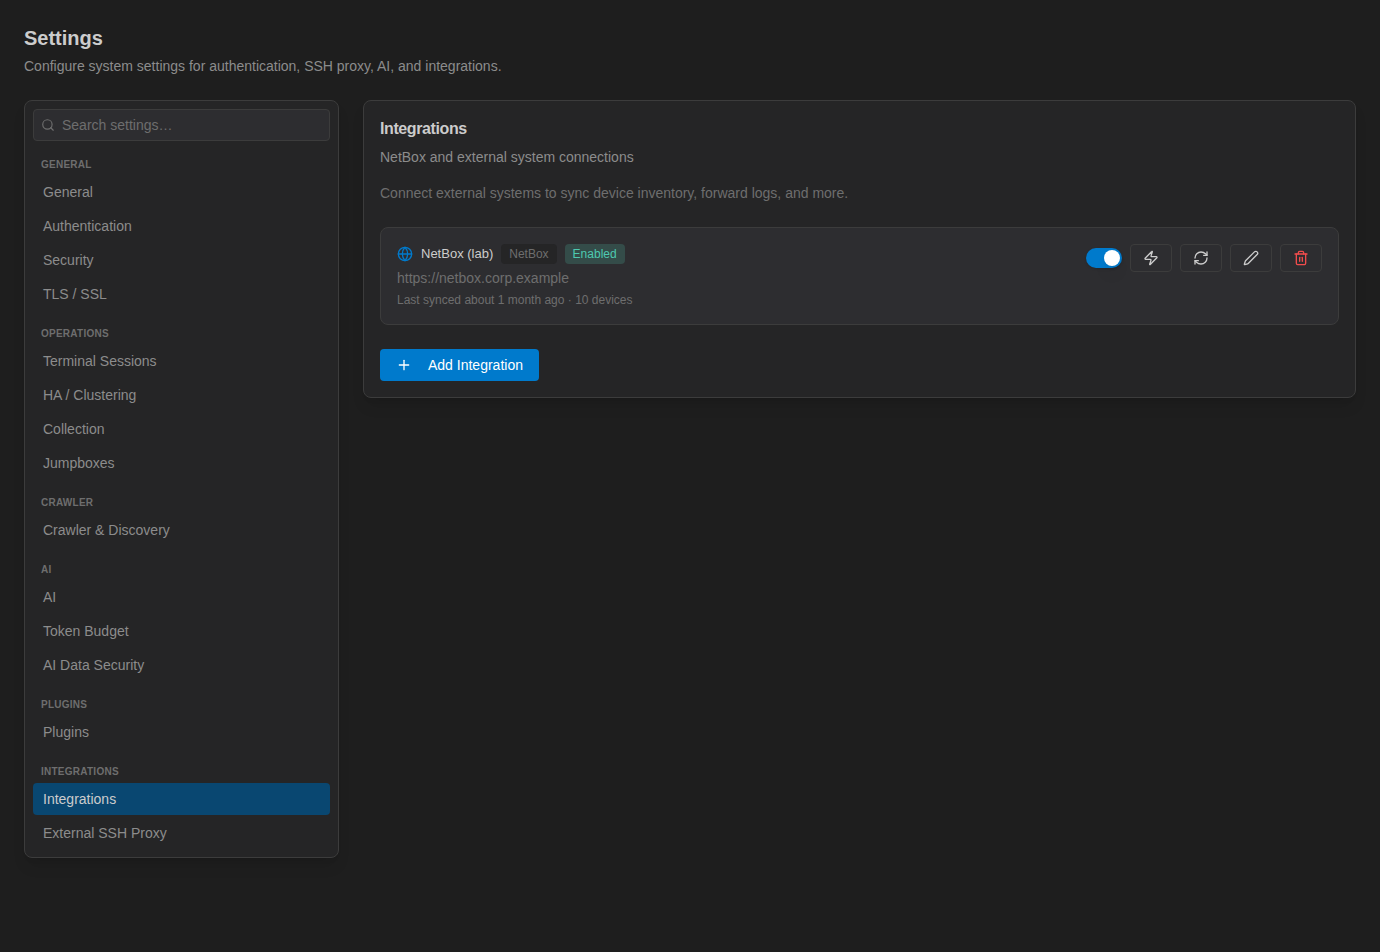
Task: Focus the Search settings field
Action: pyautogui.click(x=181, y=125)
